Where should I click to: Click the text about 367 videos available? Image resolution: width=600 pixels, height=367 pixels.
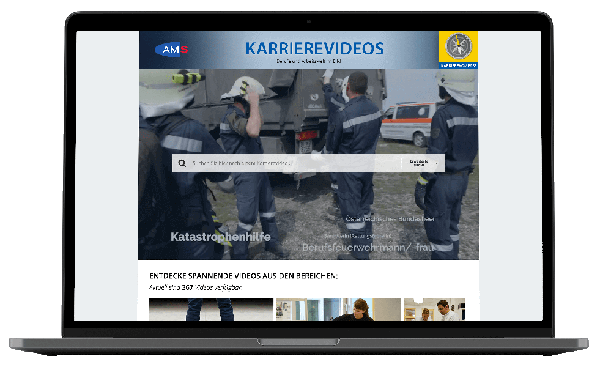(195, 287)
